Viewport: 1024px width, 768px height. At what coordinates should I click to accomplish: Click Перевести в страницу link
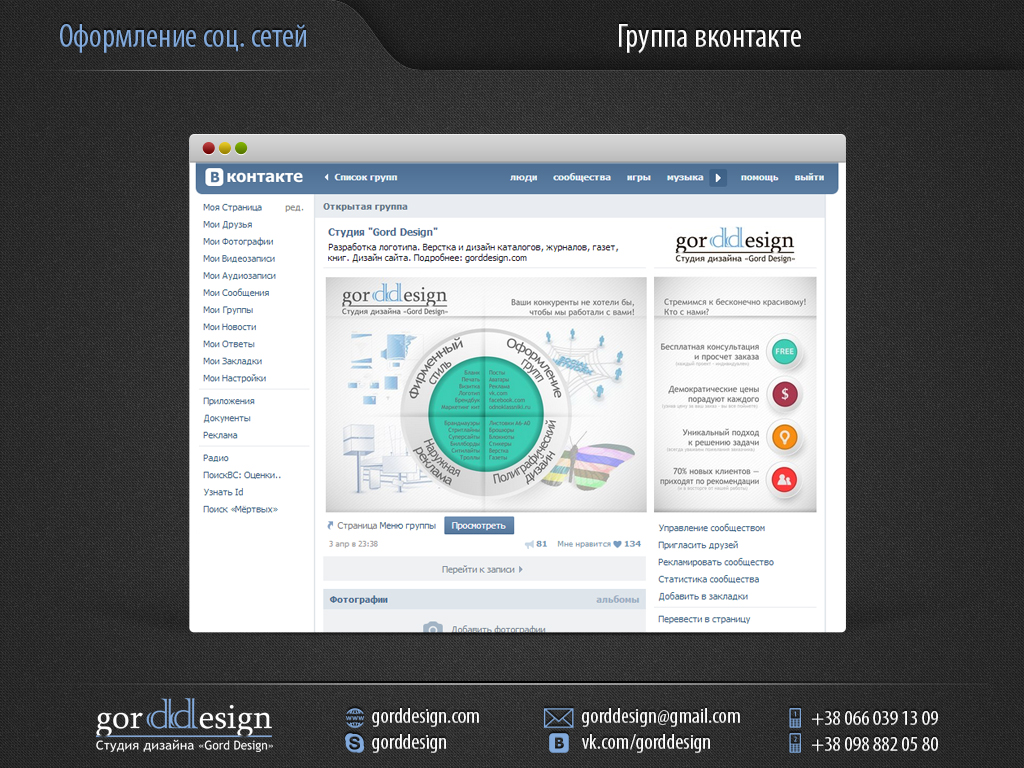tap(704, 618)
